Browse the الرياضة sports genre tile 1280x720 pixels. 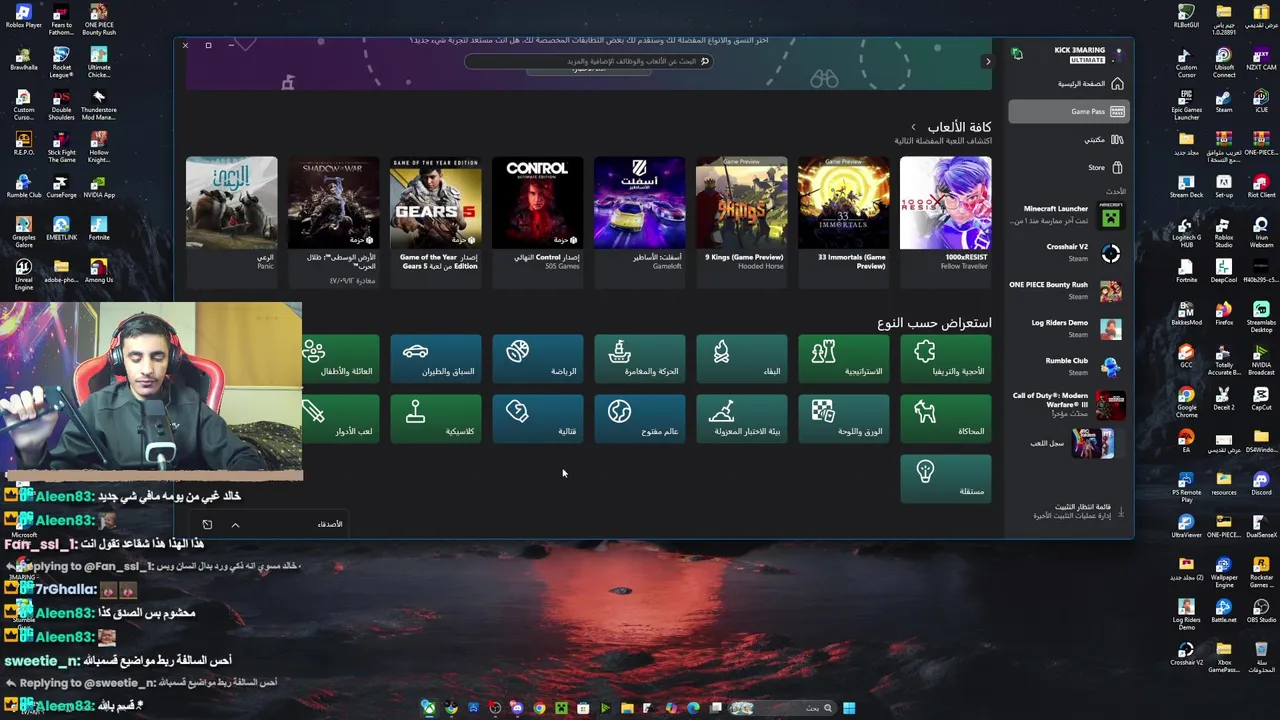tap(537, 359)
